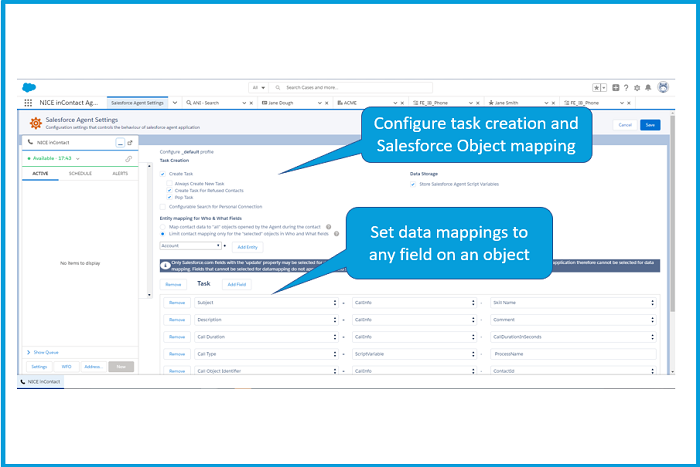Enable Always Create New Task checkbox

point(170,184)
